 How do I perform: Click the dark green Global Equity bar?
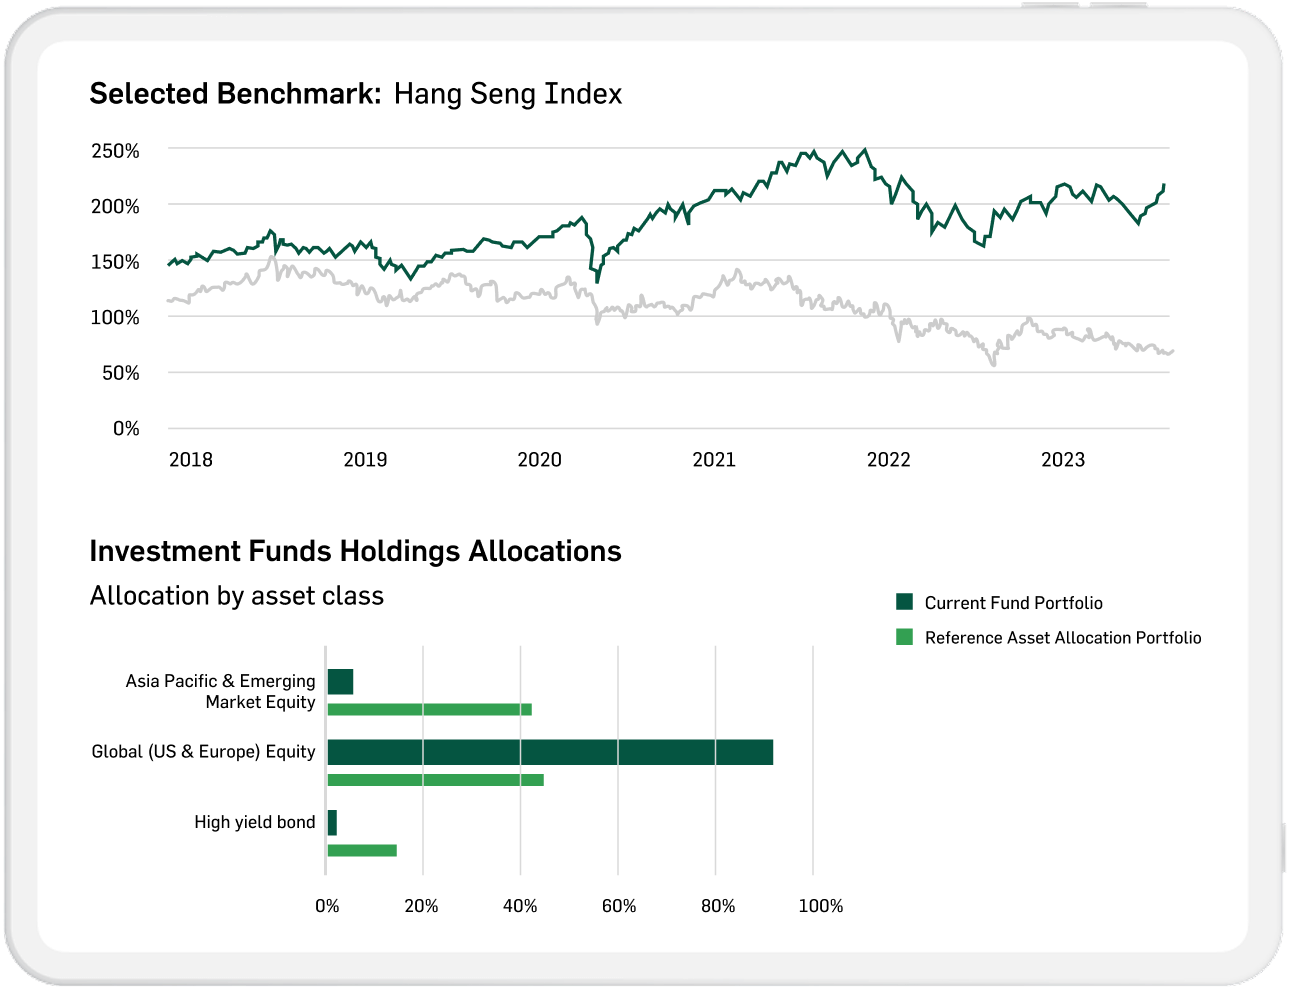pyautogui.click(x=550, y=752)
